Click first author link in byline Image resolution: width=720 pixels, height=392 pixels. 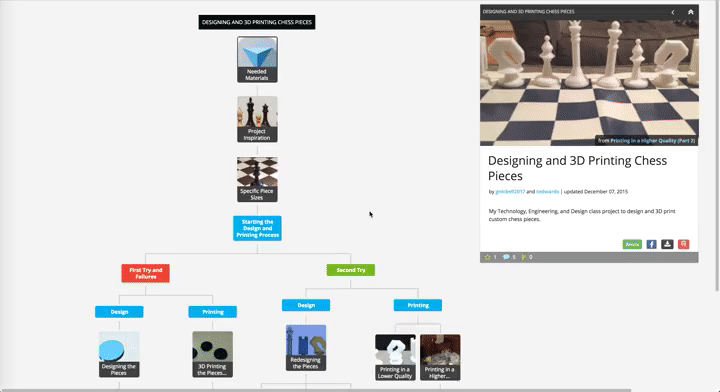(x=510, y=191)
